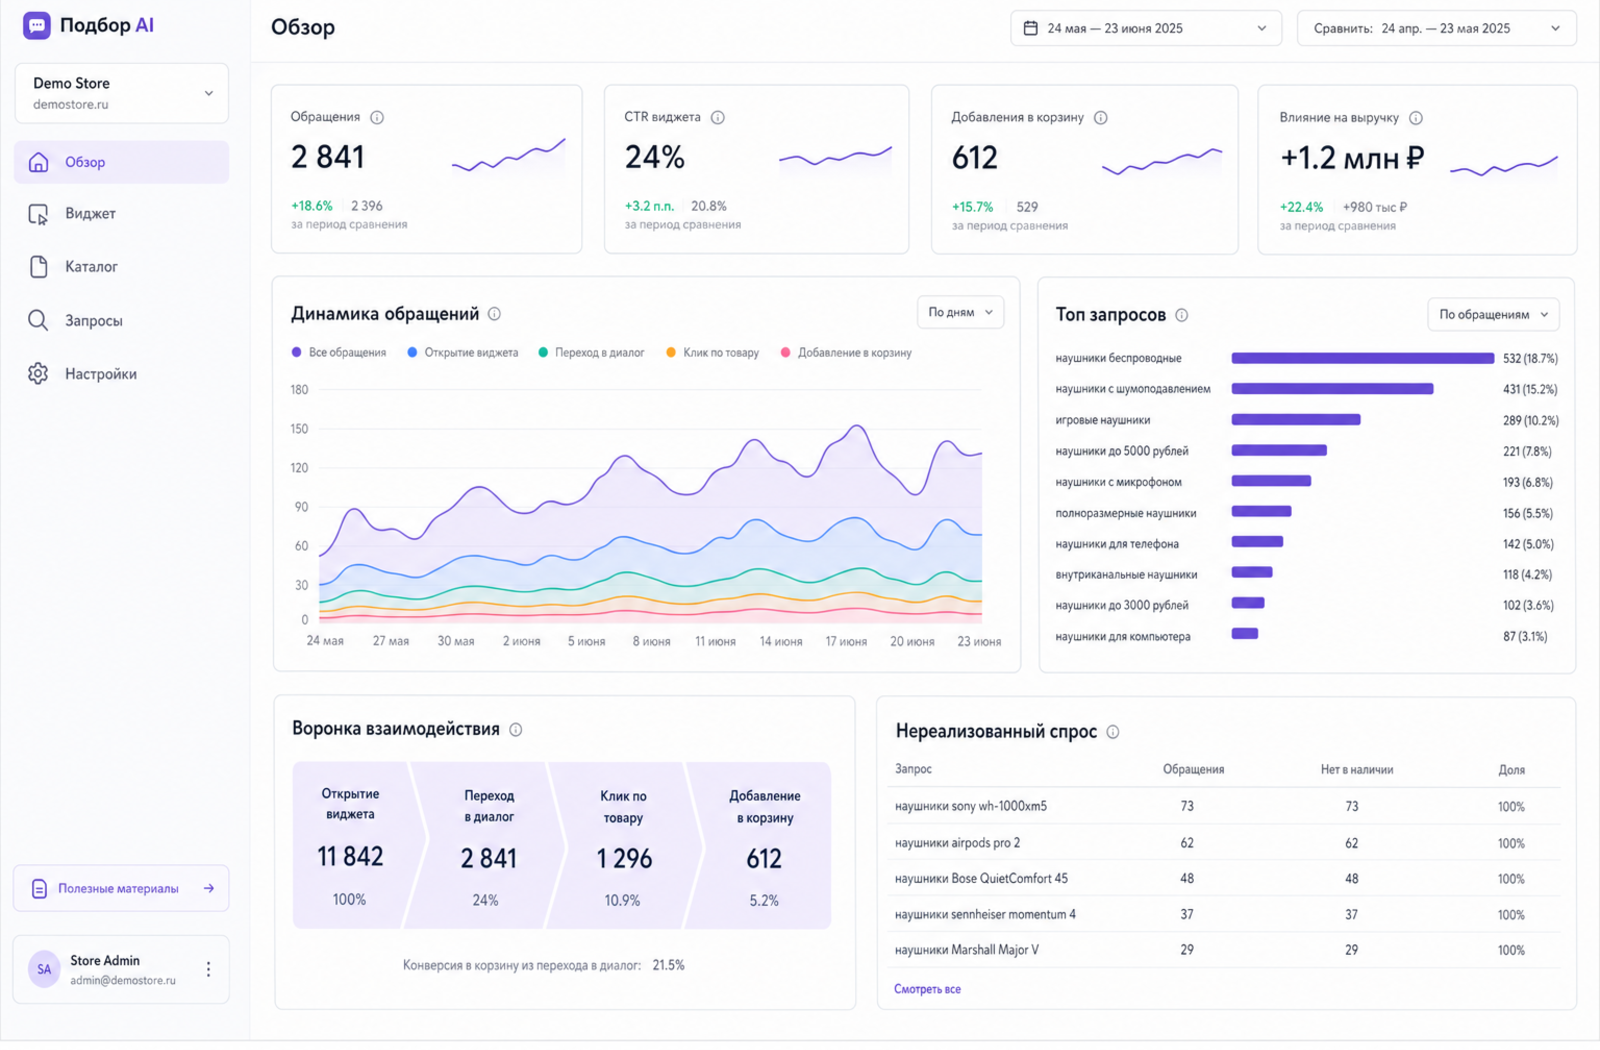Toggle Все обращения legend series
The height and width of the screenshot is (1050, 1600).
coord(339,353)
